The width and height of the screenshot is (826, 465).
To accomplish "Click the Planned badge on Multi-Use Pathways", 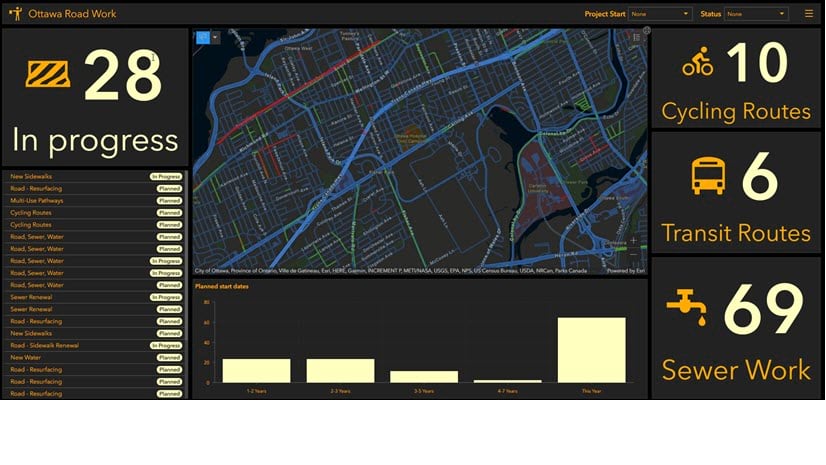I will click(x=170, y=201).
